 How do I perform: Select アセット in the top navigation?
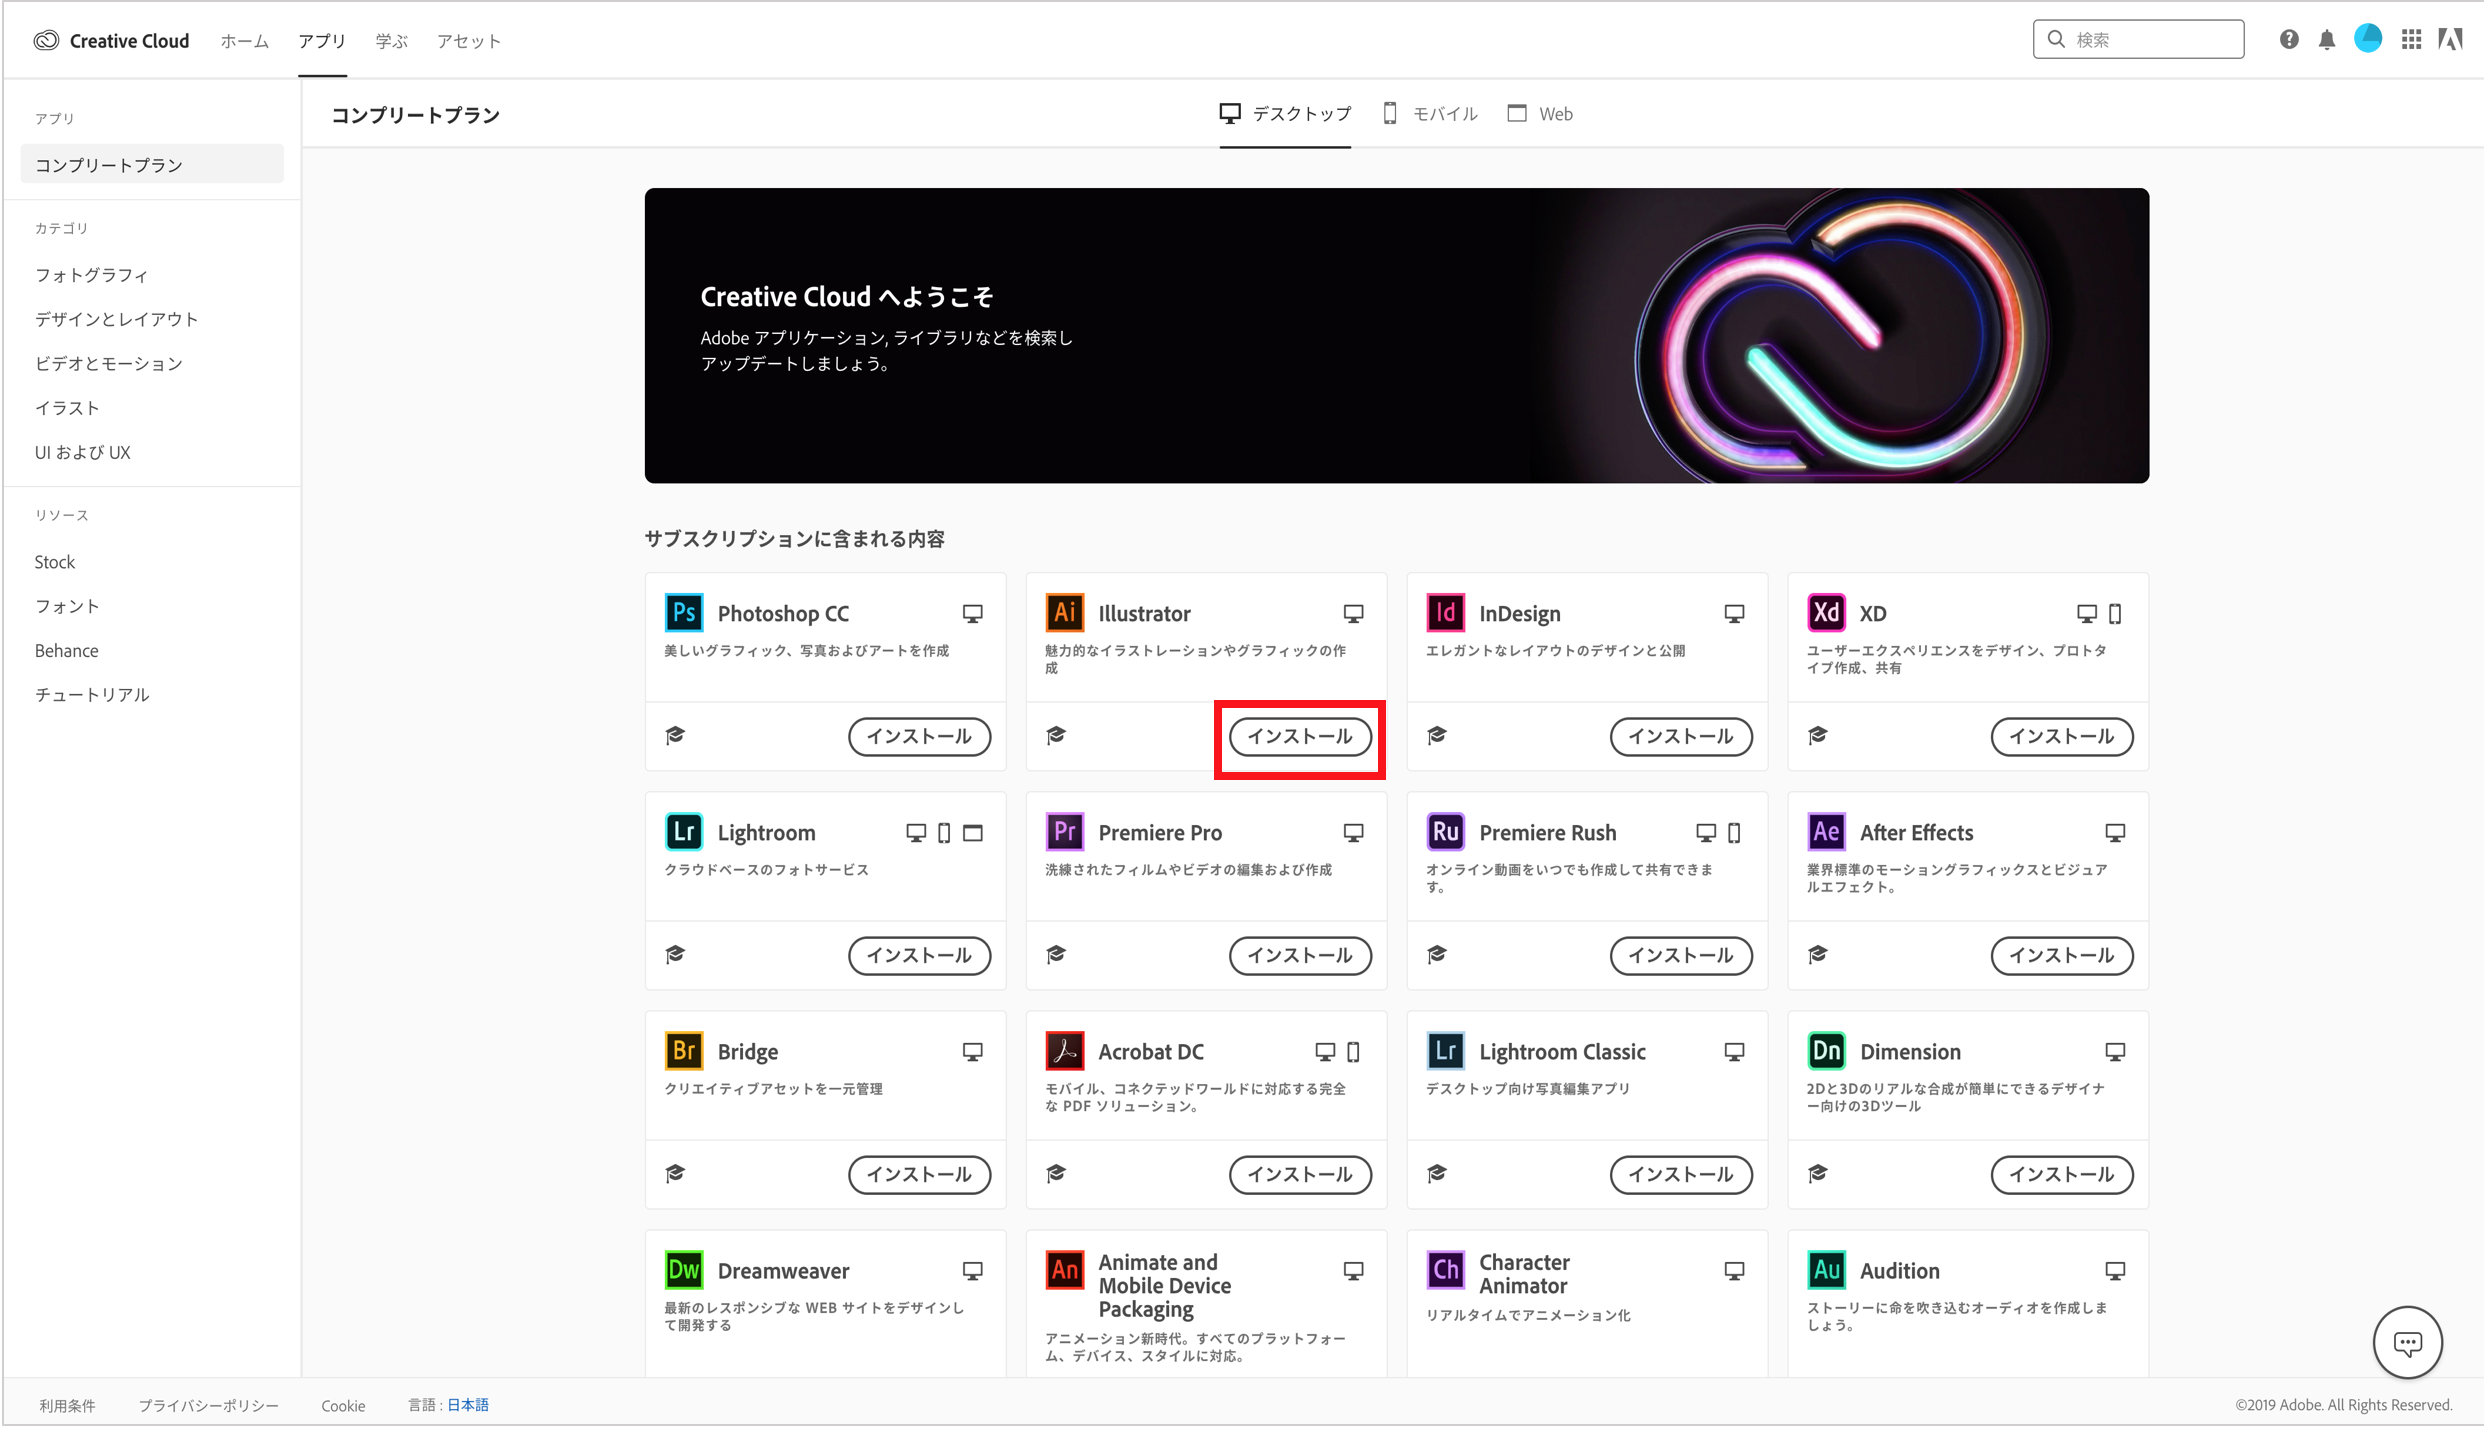pyautogui.click(x=468, y=41)
